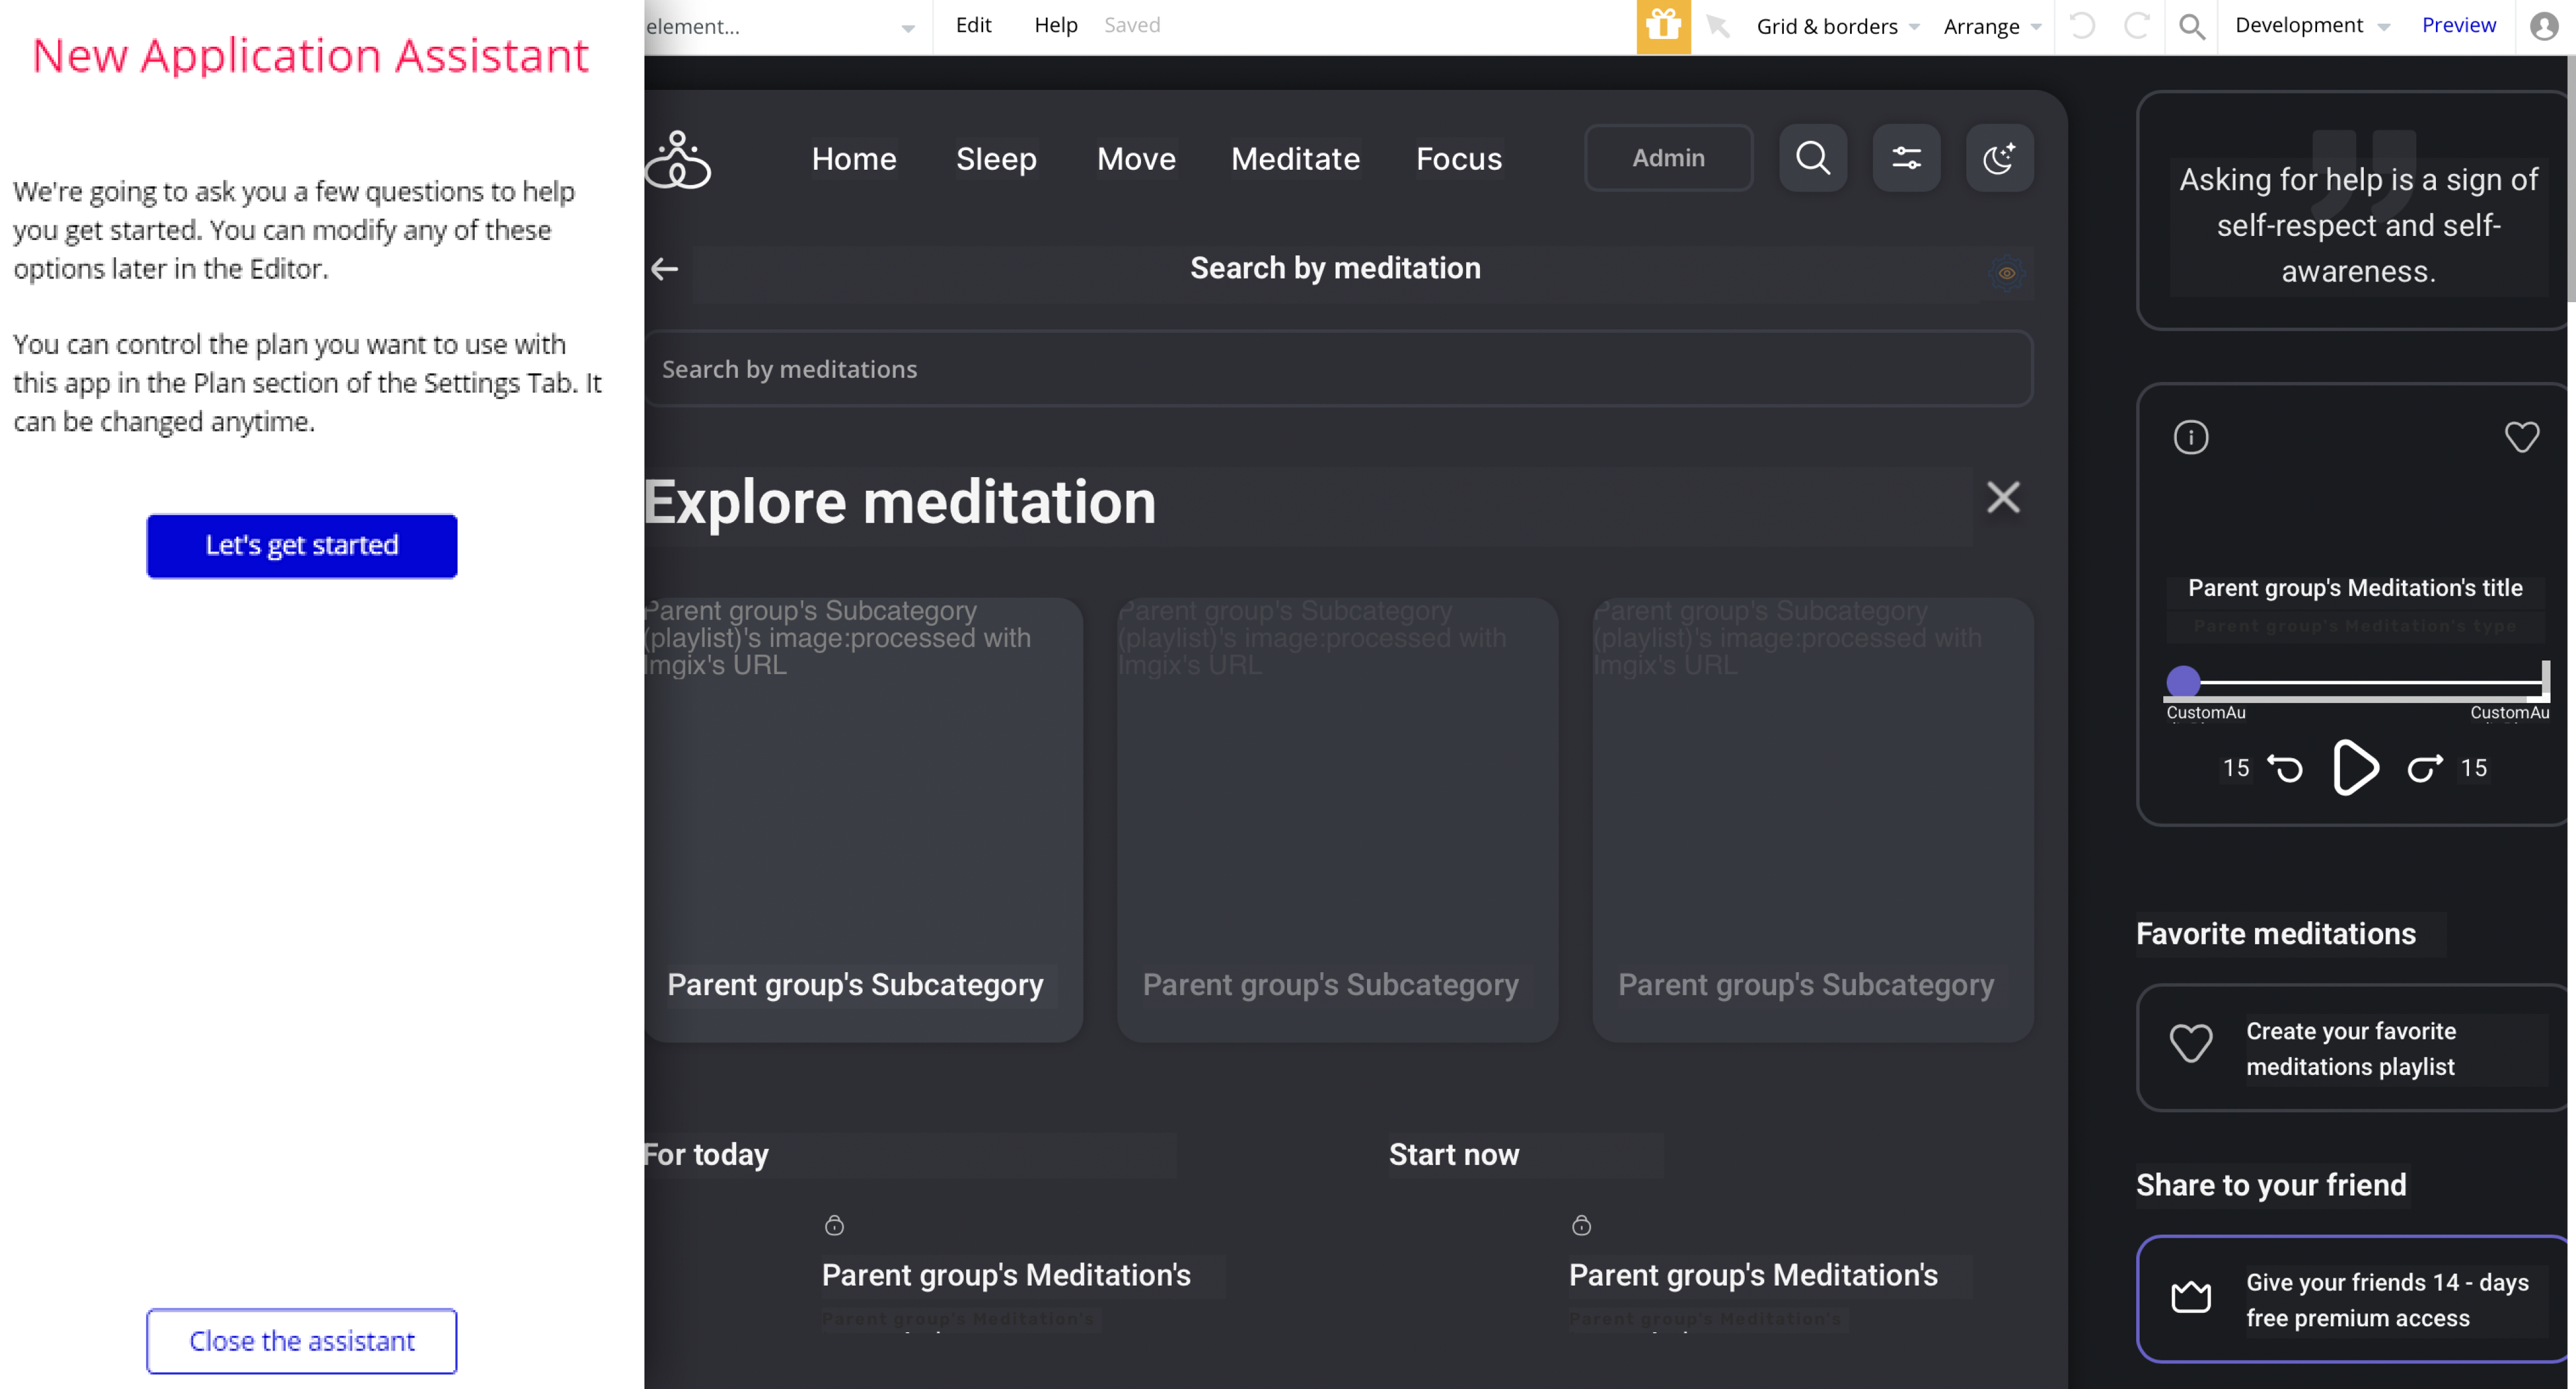Expand the Development version dropdown
This screenshot has height=1389, width=2576.
pos(2311,26)
